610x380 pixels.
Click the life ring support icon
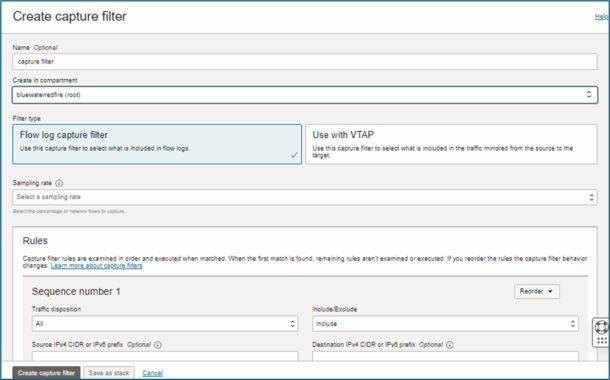602,327
